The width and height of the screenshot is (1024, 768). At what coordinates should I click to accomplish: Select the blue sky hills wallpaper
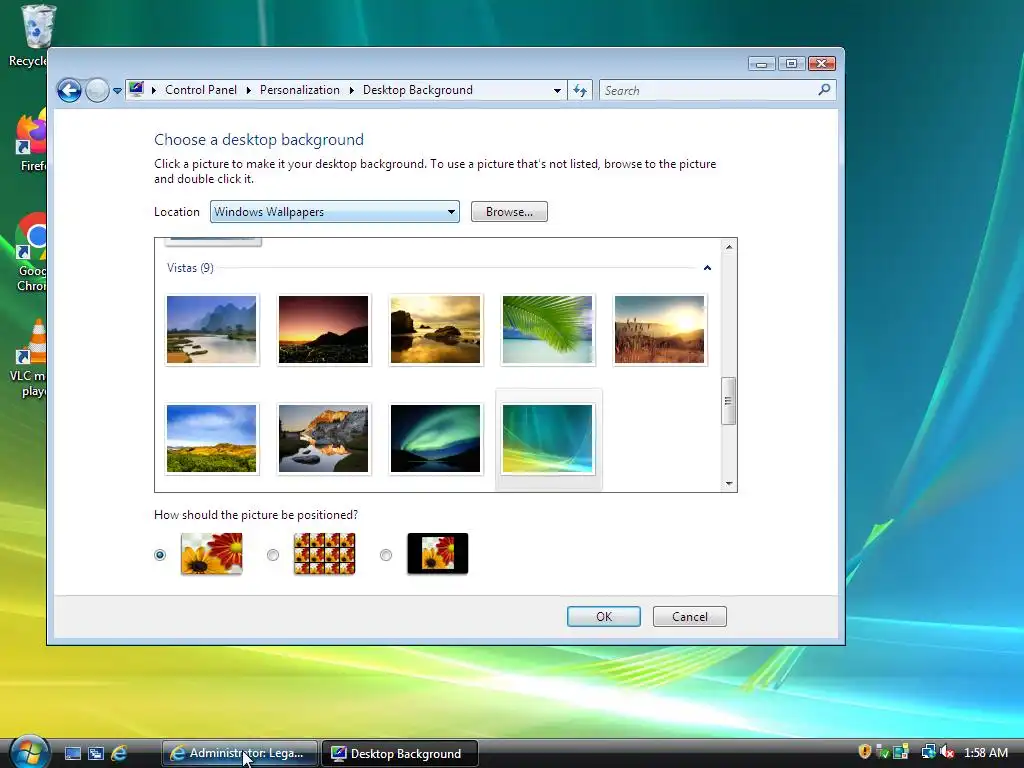click(212, 438)
